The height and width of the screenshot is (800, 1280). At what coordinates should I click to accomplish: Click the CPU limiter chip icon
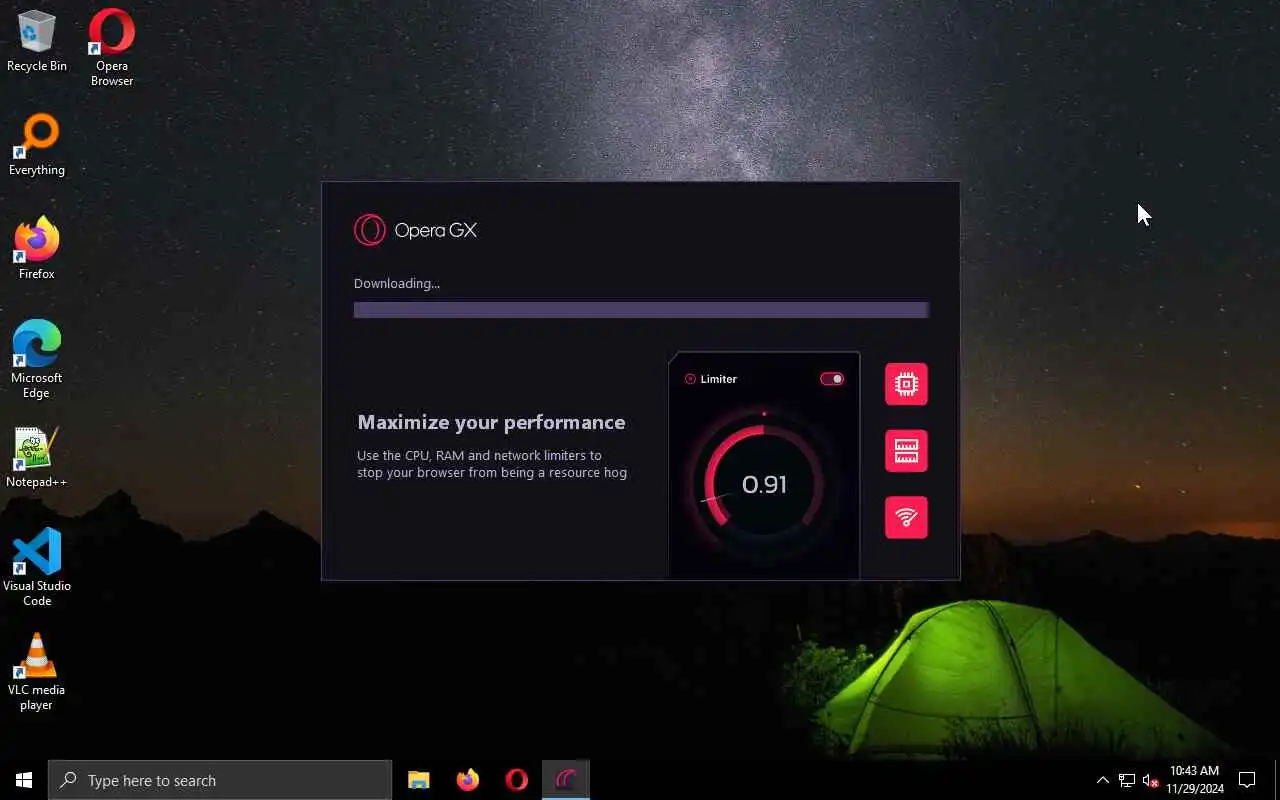tap(906, 384)
